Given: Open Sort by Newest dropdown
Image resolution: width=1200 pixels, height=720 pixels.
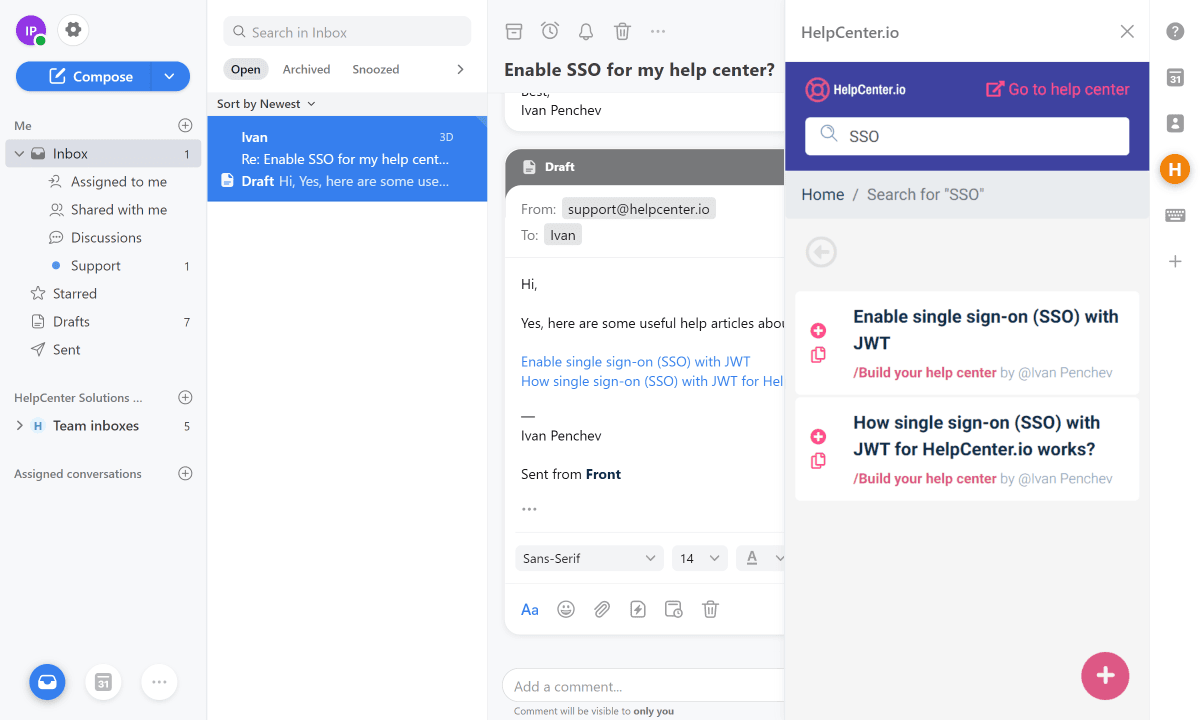Looking at the screenshot, I should pos(266,104).
